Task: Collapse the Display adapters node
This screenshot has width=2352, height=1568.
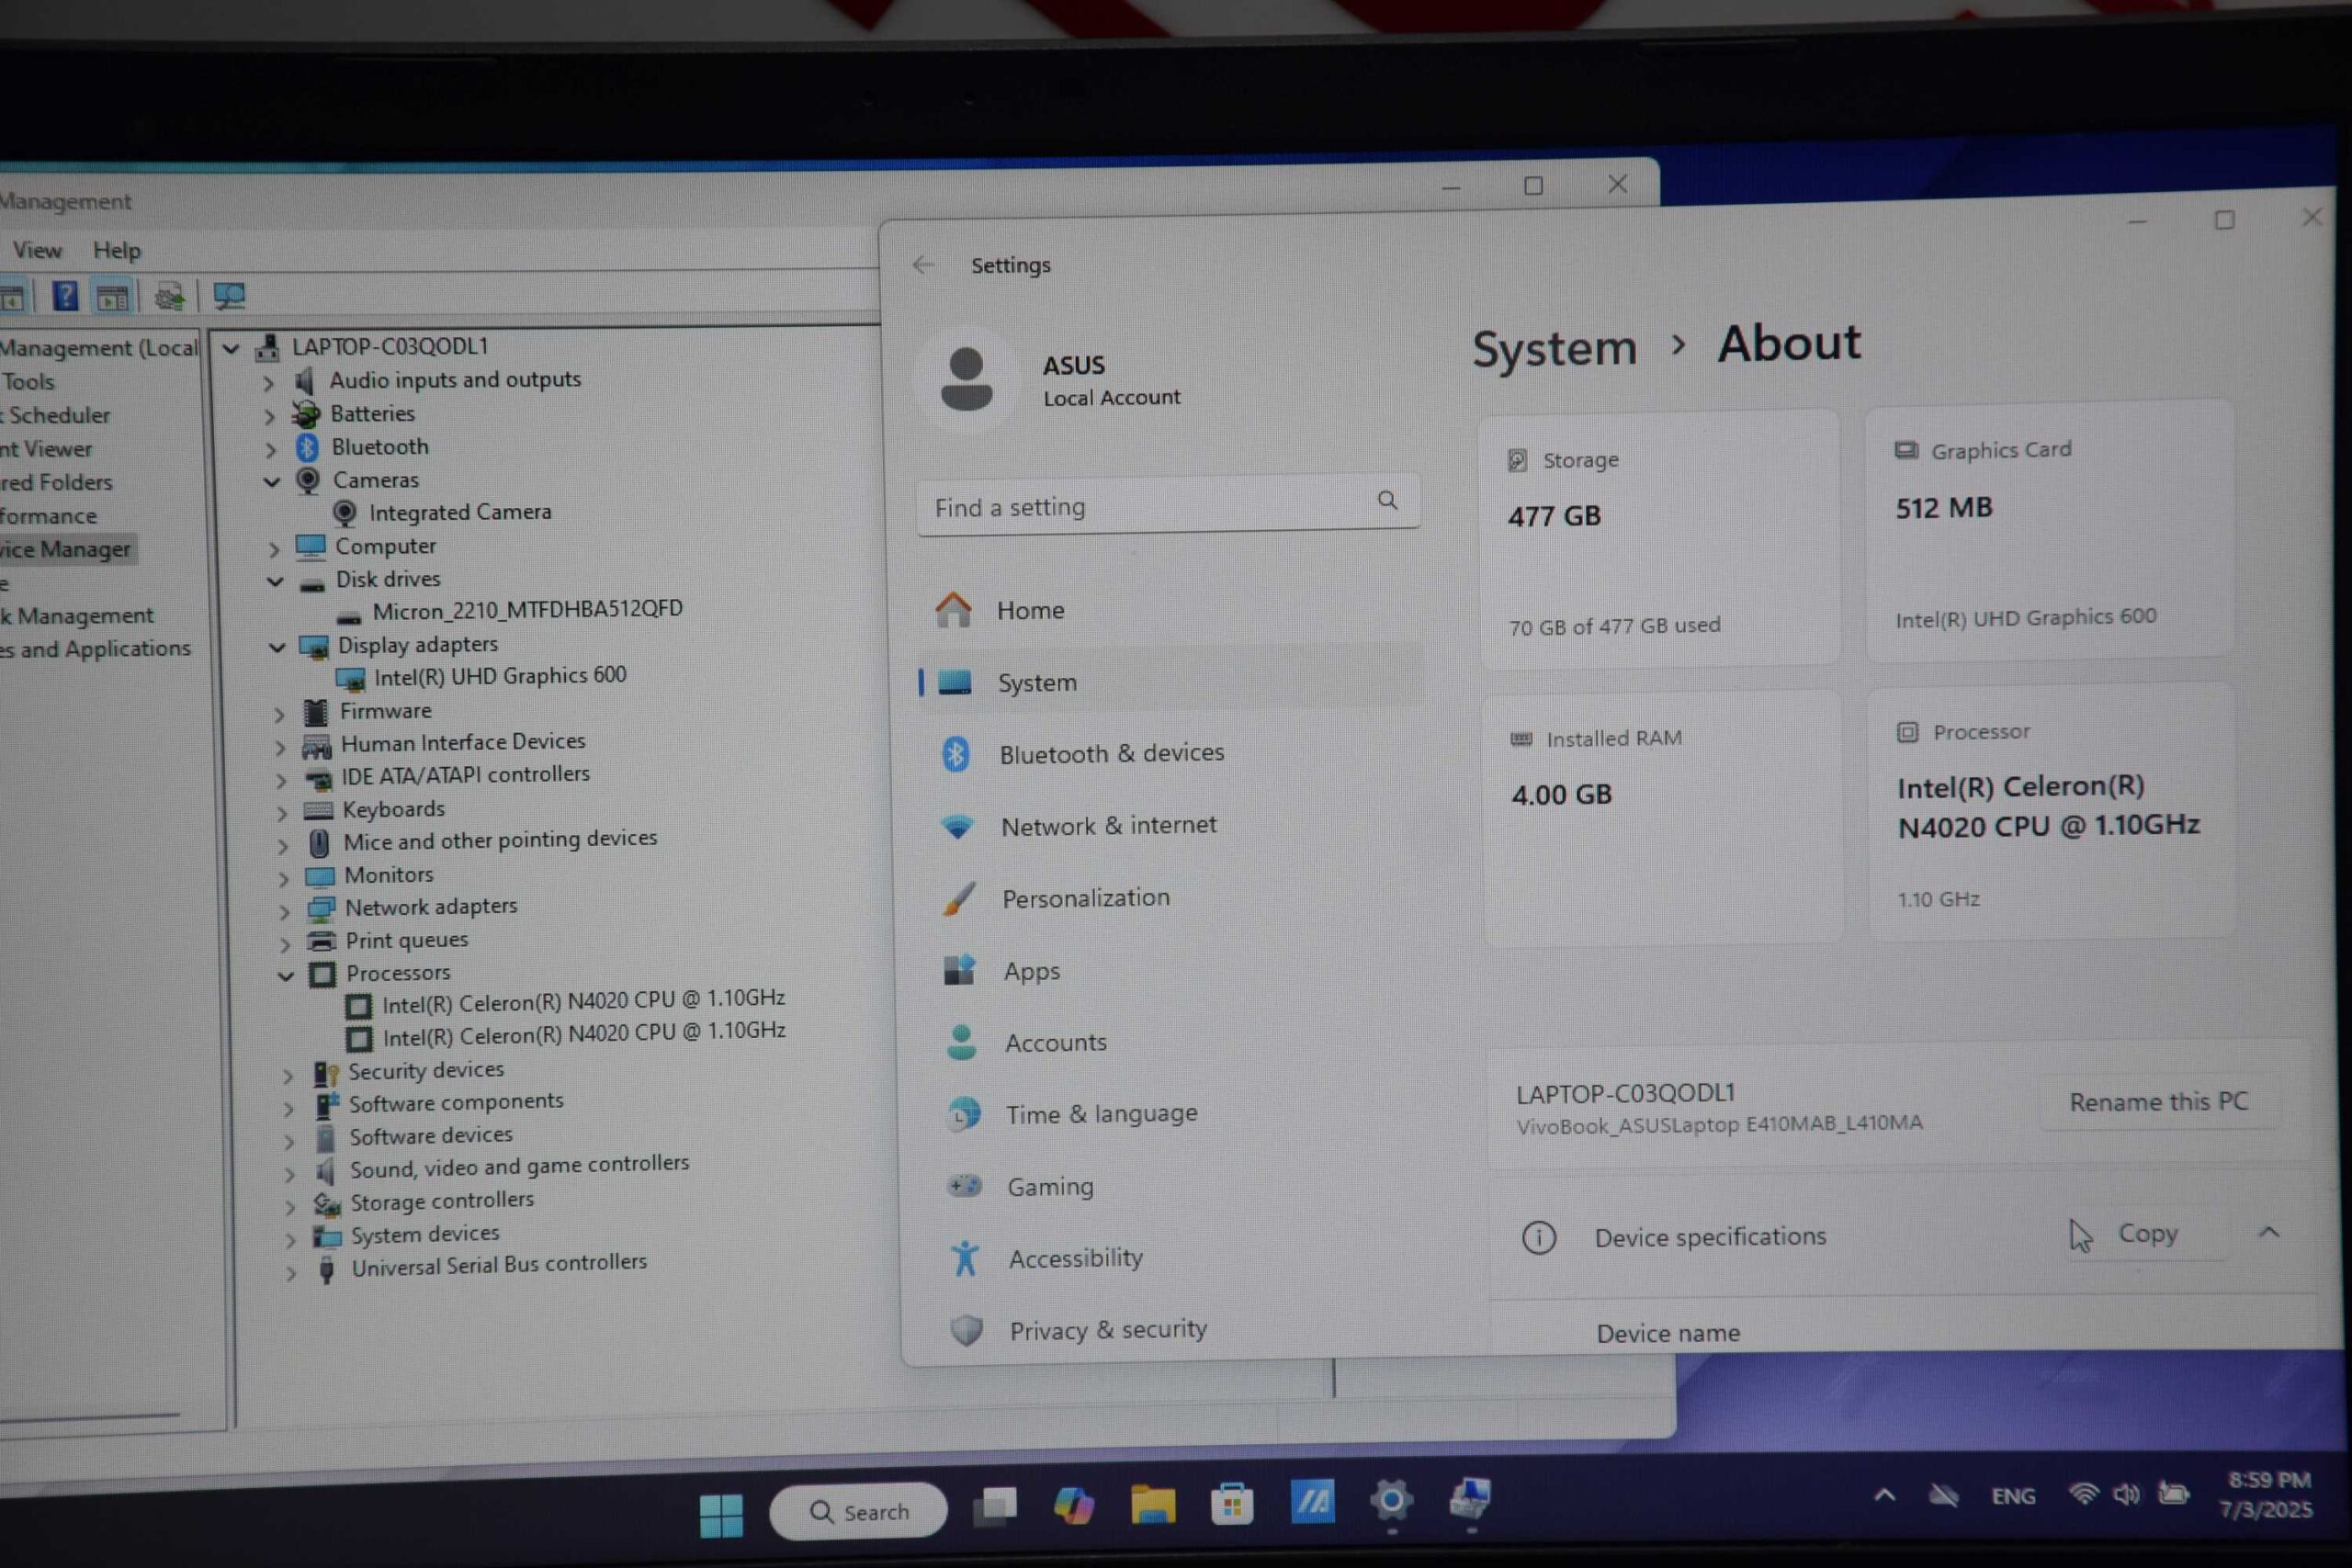Action: (x=277, y=647)
